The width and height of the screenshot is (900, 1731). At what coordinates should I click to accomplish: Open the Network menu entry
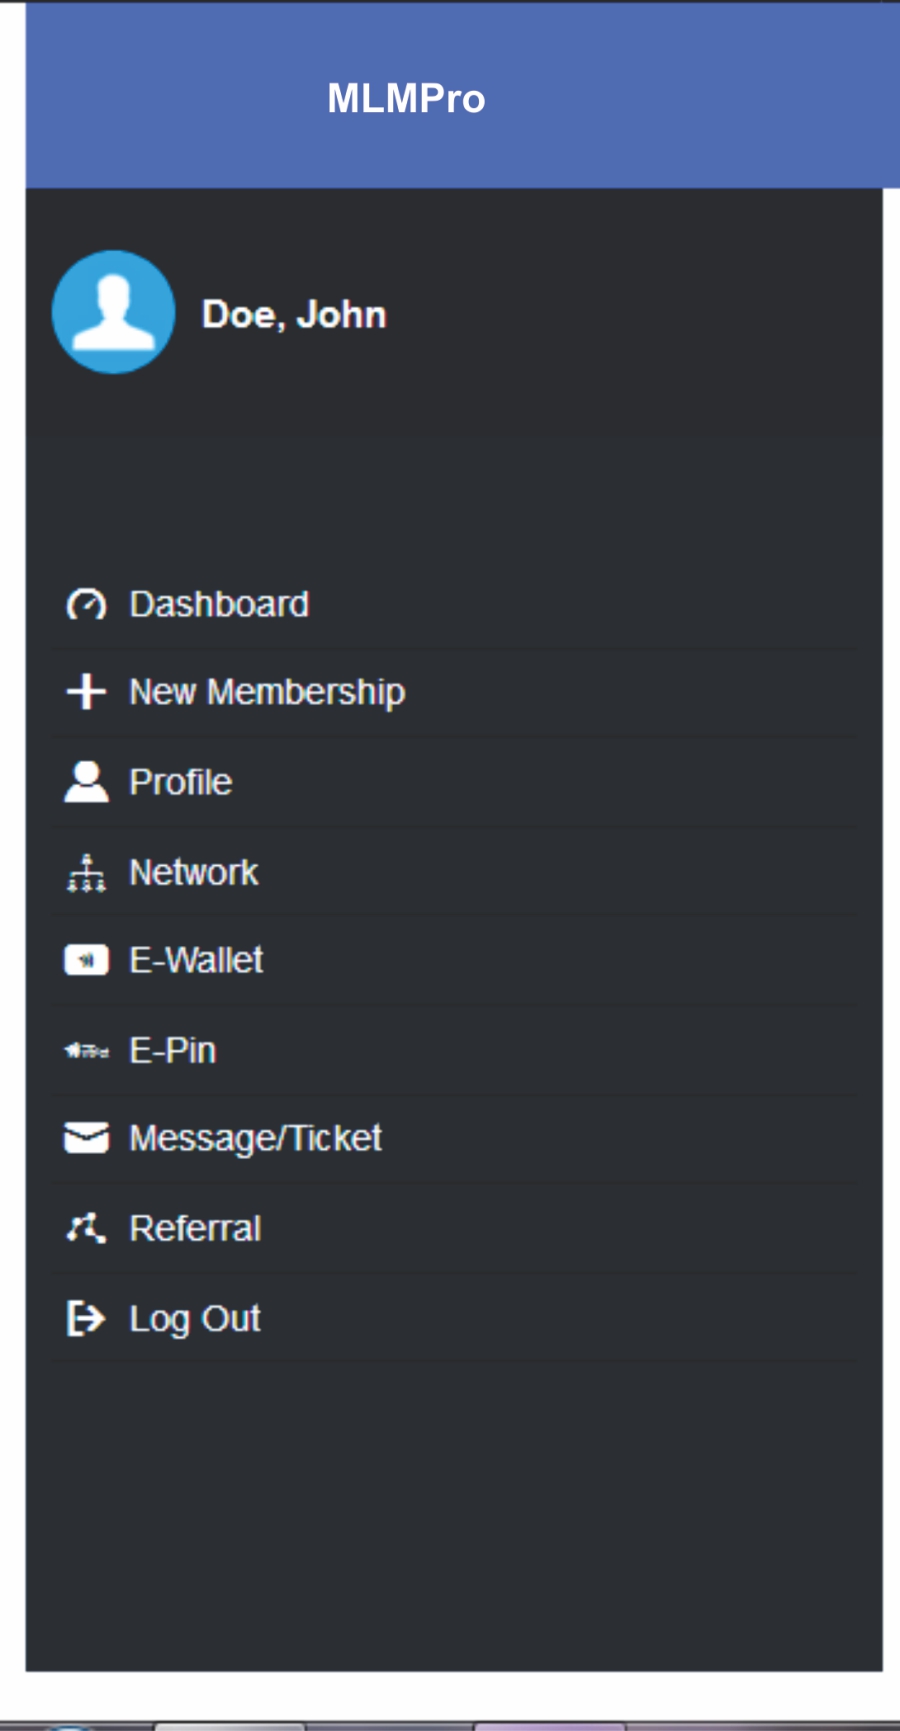tap(194, 873)
